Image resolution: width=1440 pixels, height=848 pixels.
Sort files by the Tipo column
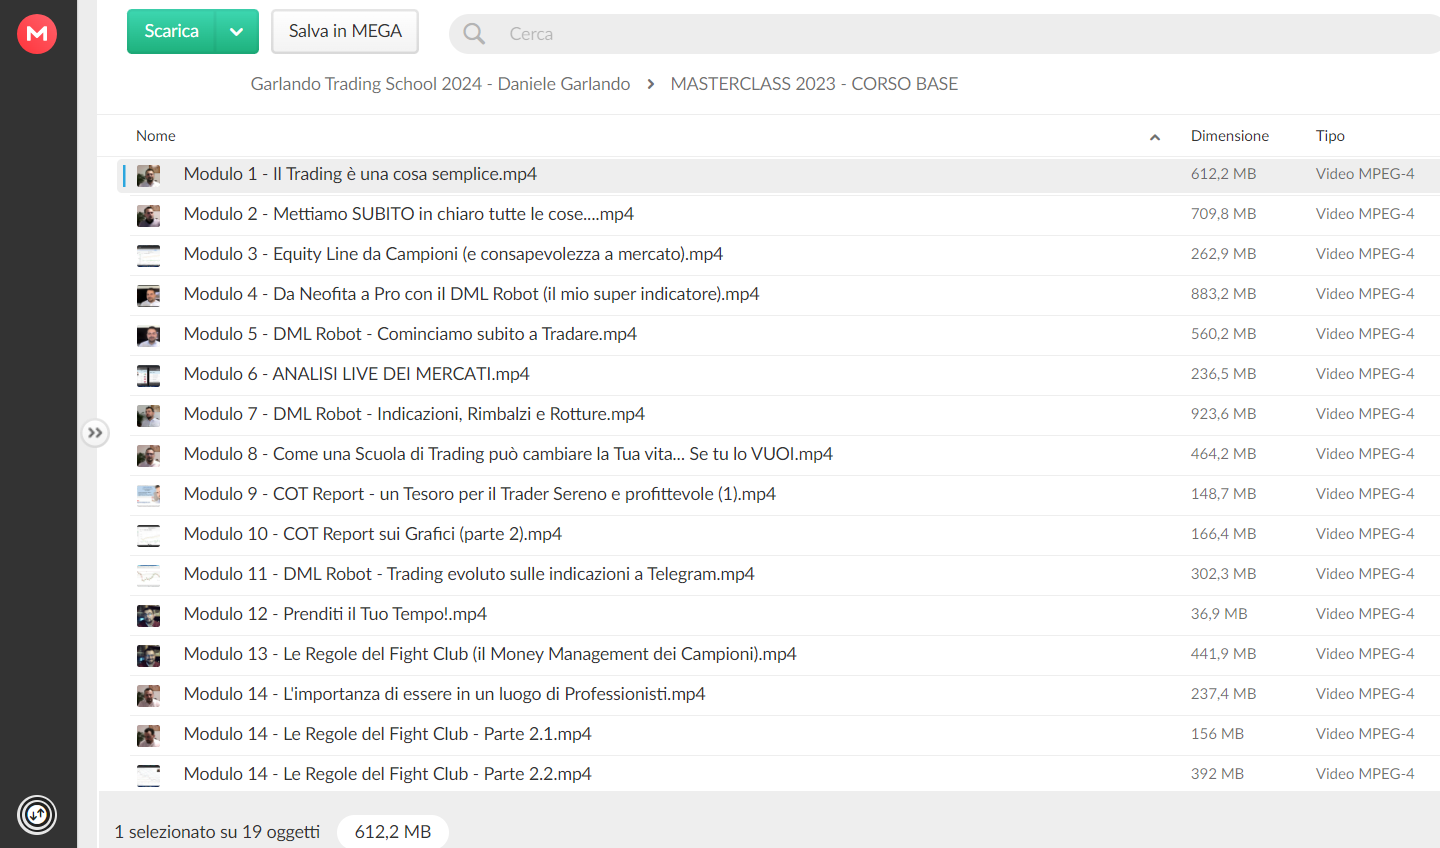1330,136
